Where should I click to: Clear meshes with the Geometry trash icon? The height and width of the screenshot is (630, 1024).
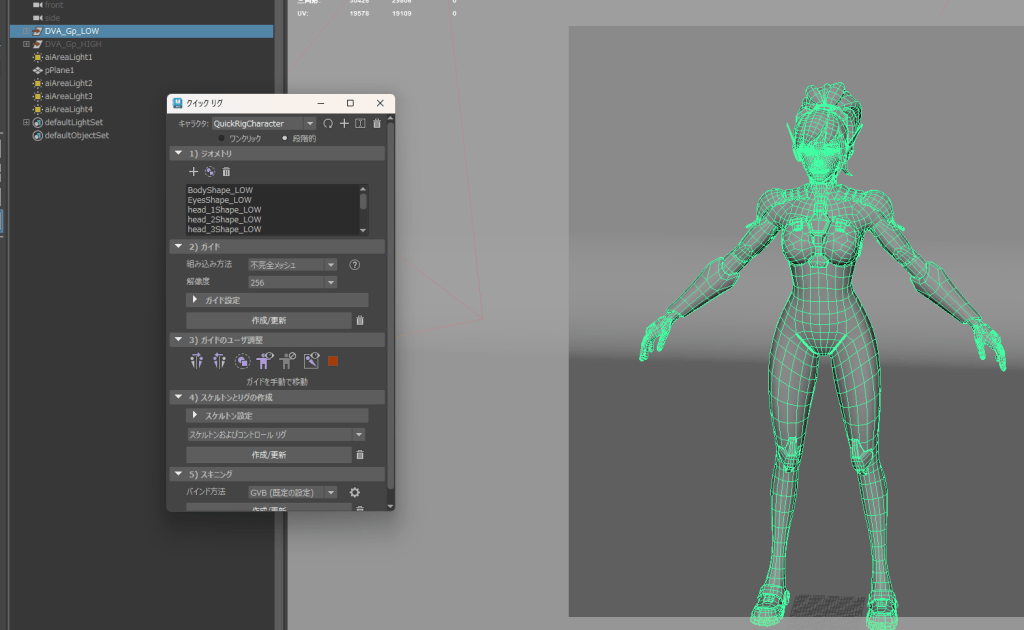tap(226, 172)
